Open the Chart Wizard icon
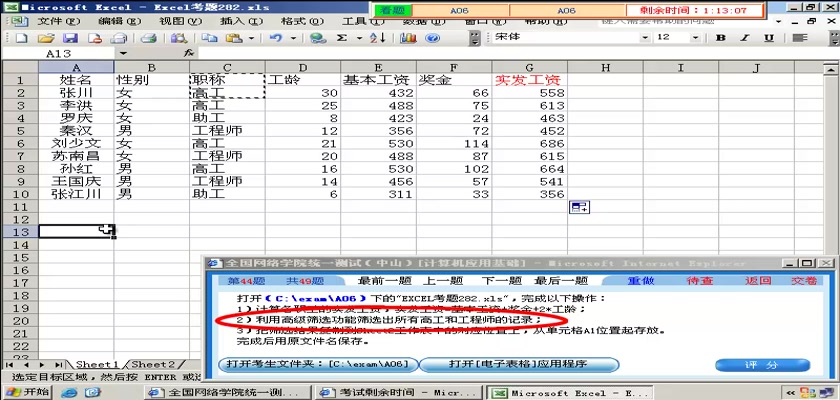The image size is (840, 400). [408, 38]
